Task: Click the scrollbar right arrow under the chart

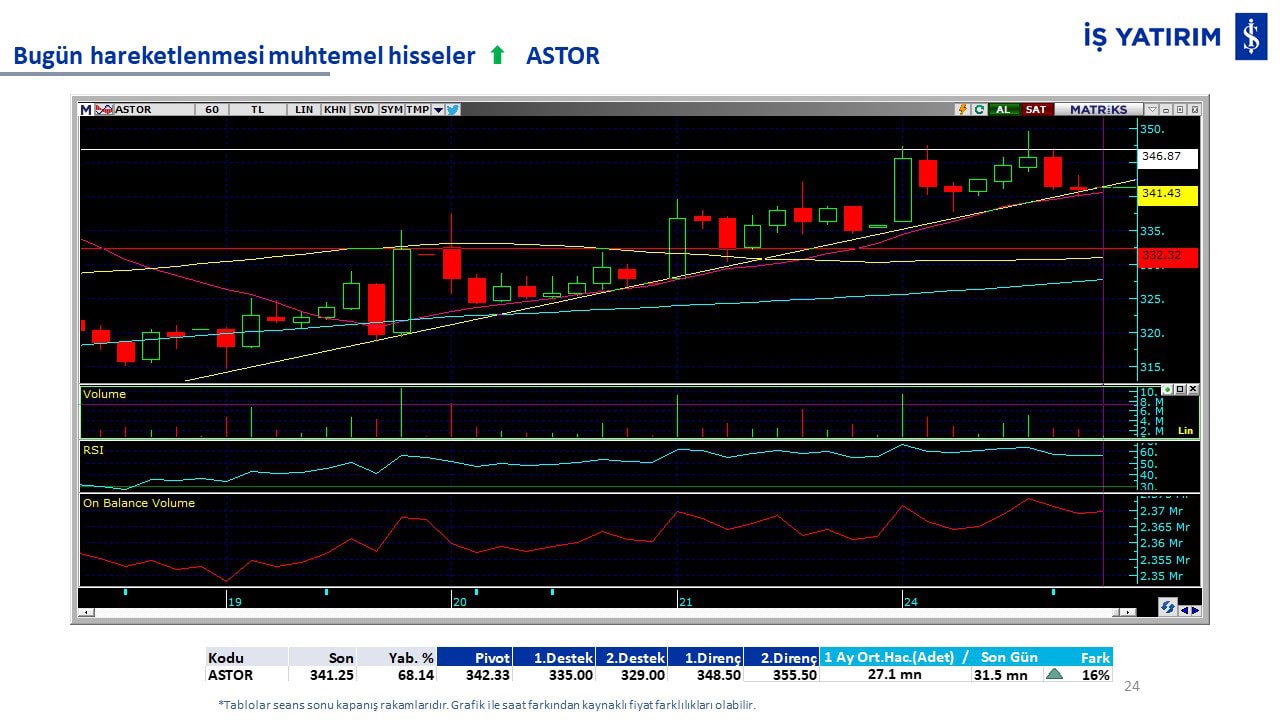Action: [1130, 612]
